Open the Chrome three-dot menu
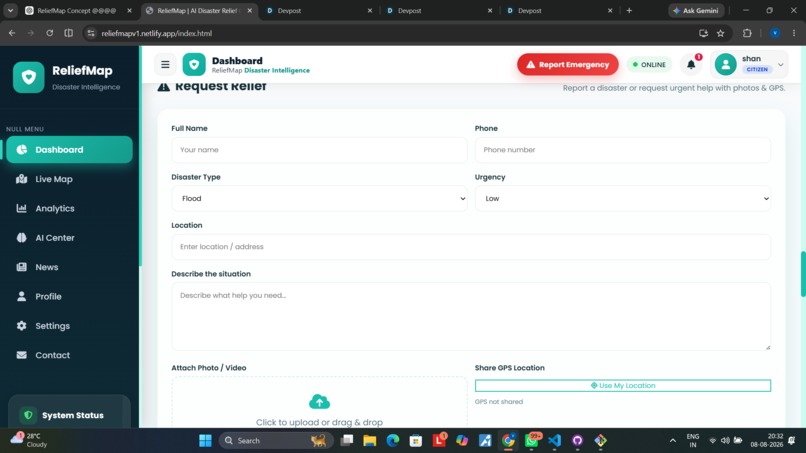 [x=794, y=33]
